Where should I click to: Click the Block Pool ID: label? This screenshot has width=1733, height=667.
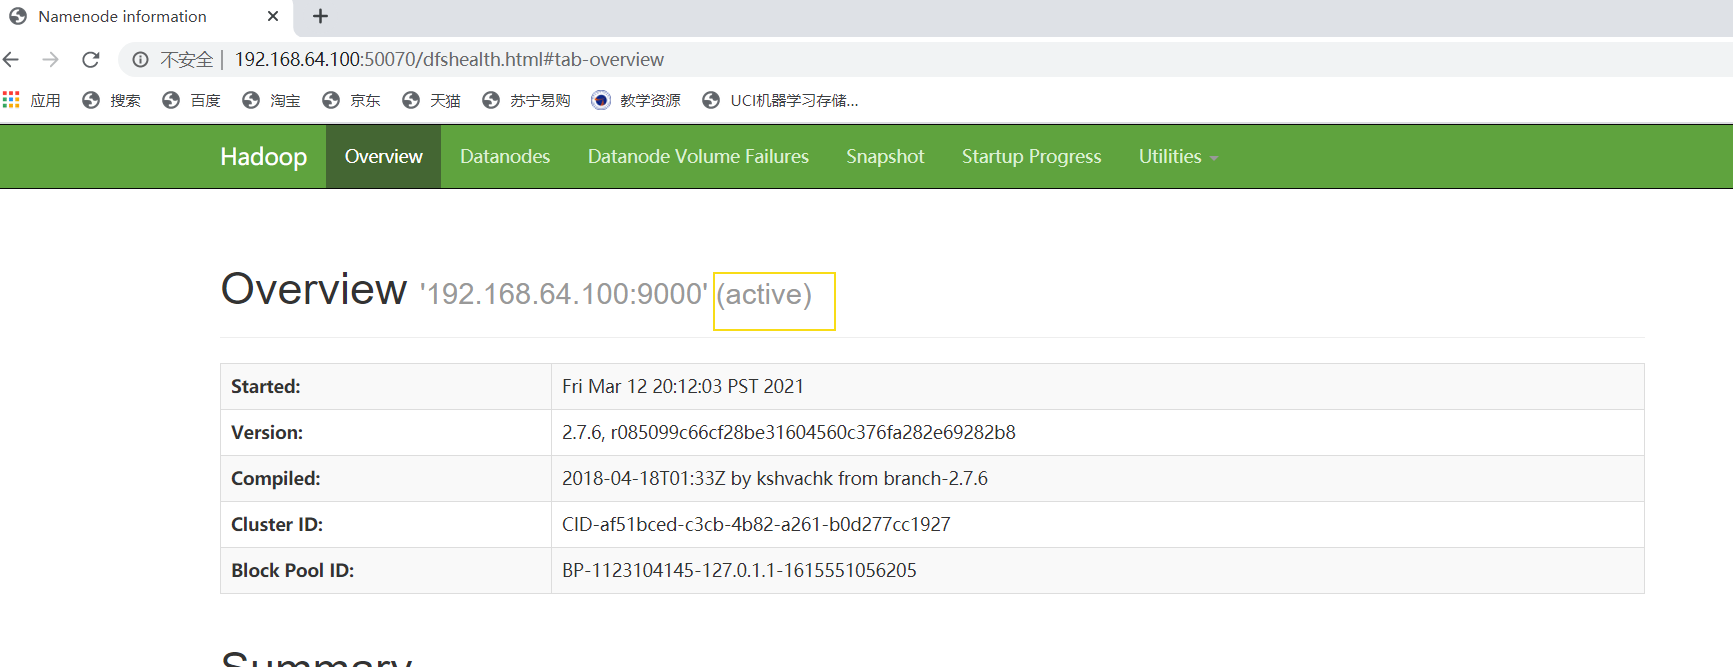coord(293,571)
